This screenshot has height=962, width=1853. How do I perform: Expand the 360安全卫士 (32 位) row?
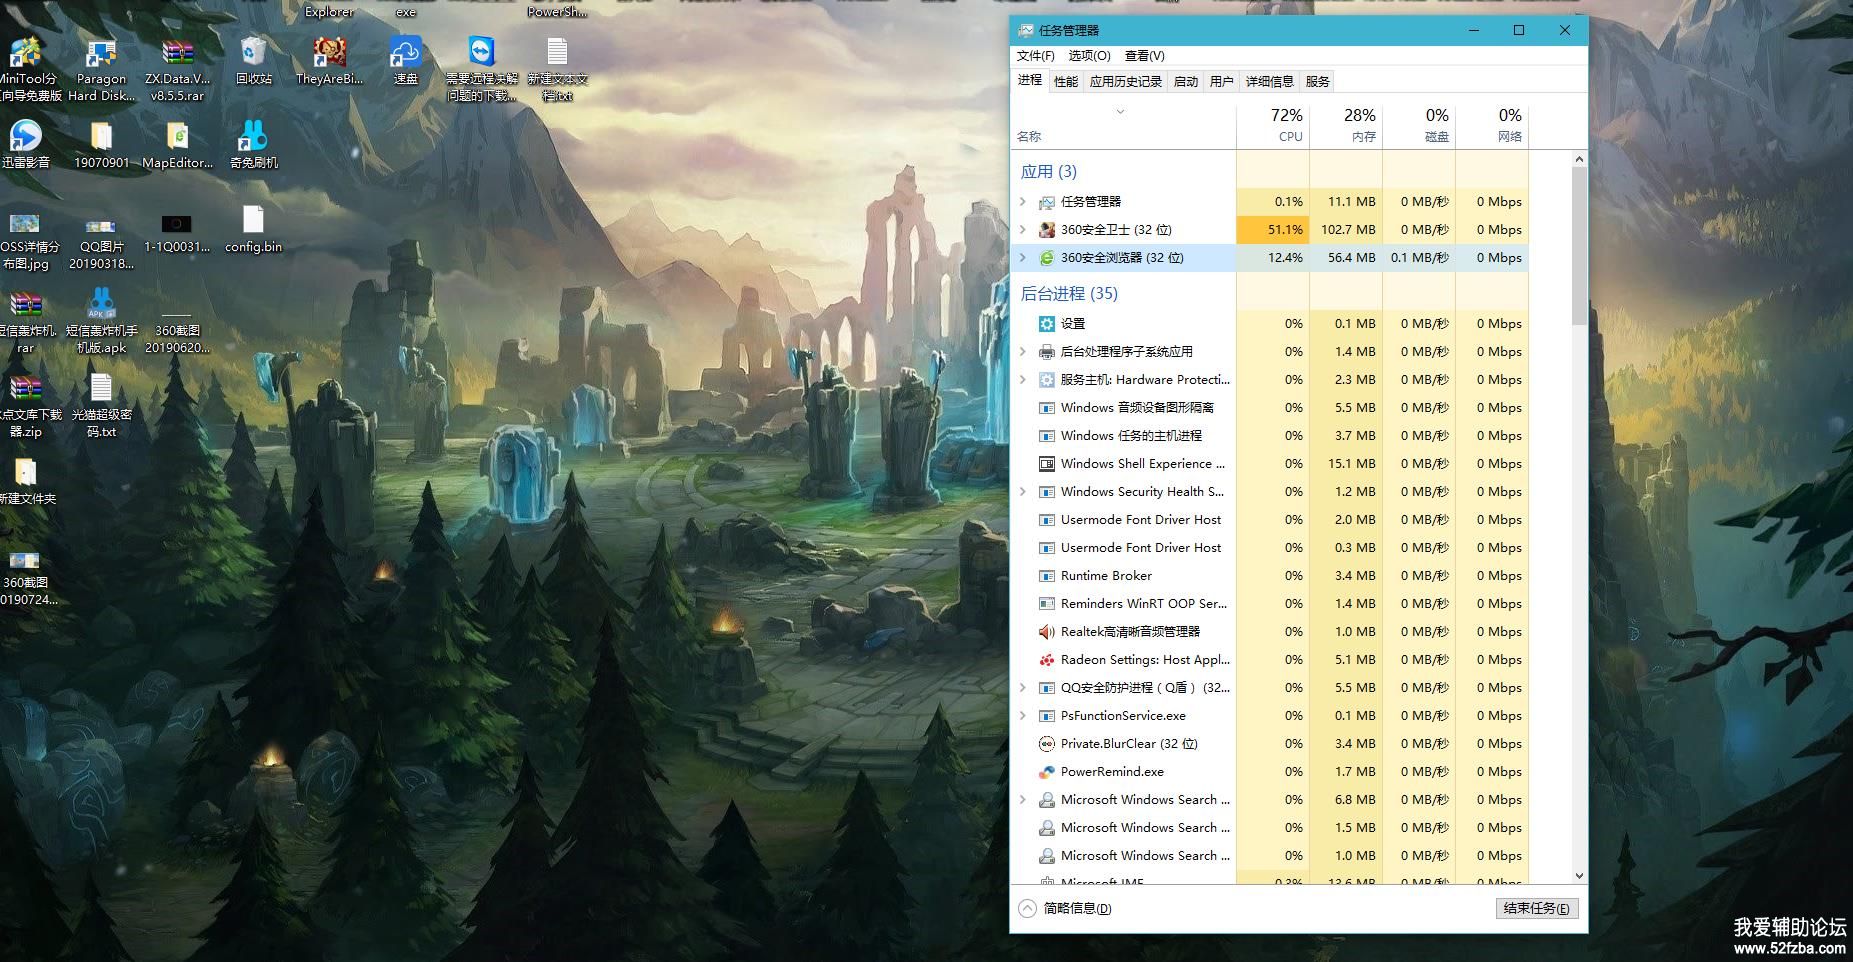pos(1022,229)
